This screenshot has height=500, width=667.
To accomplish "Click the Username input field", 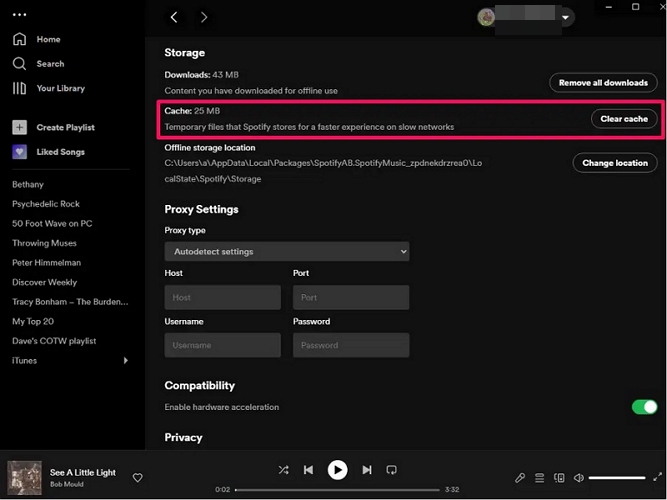I will pos(222,345).
